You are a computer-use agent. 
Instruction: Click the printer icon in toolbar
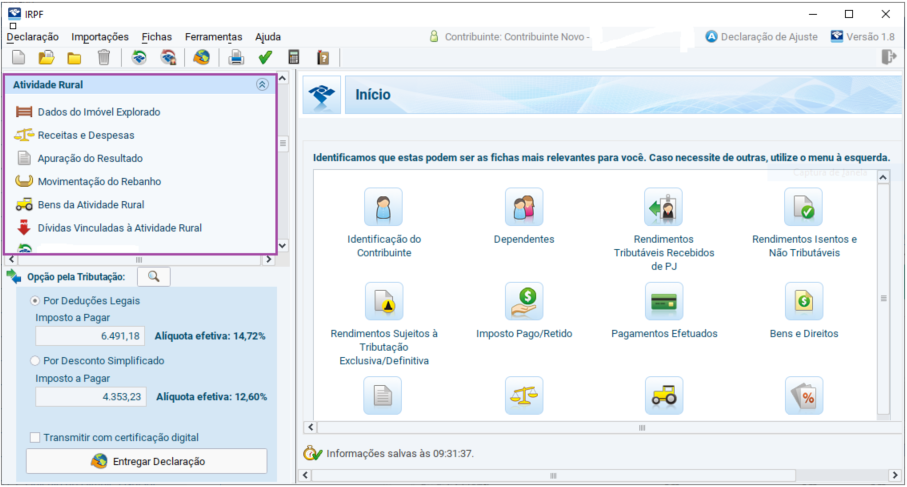(235, 57)
